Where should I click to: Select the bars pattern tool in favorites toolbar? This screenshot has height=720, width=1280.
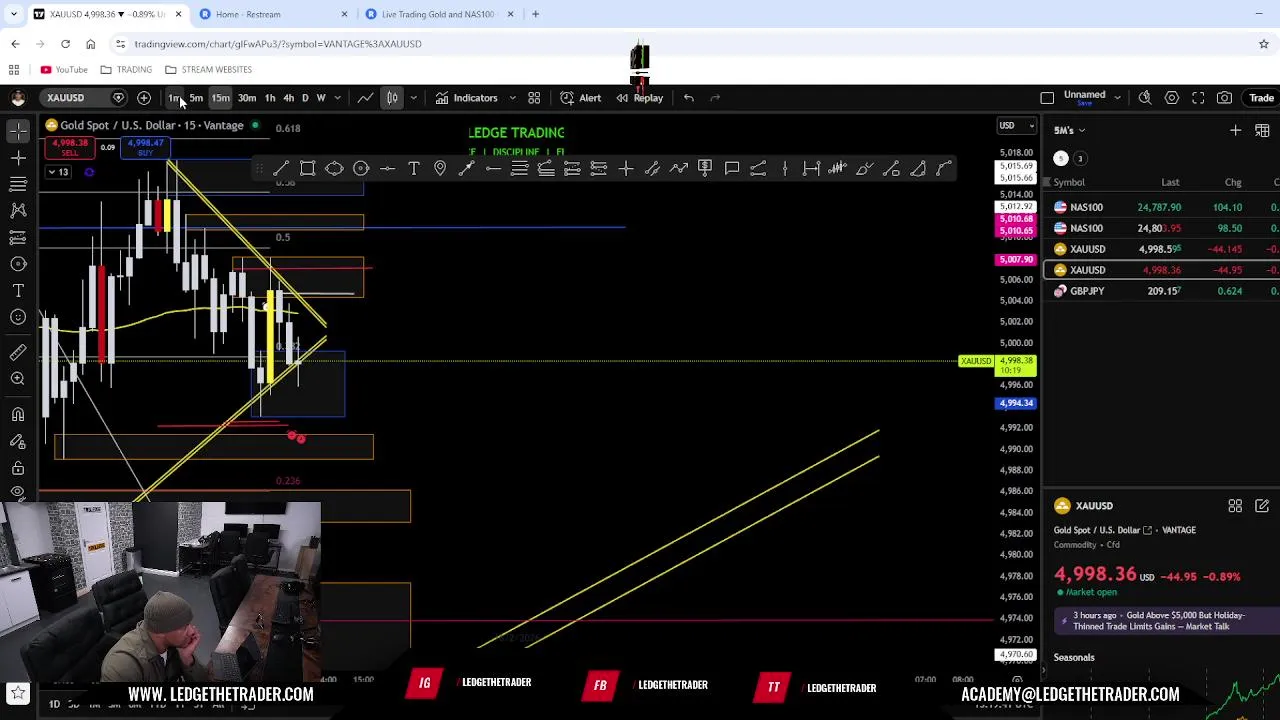click(x=838, y=168)
